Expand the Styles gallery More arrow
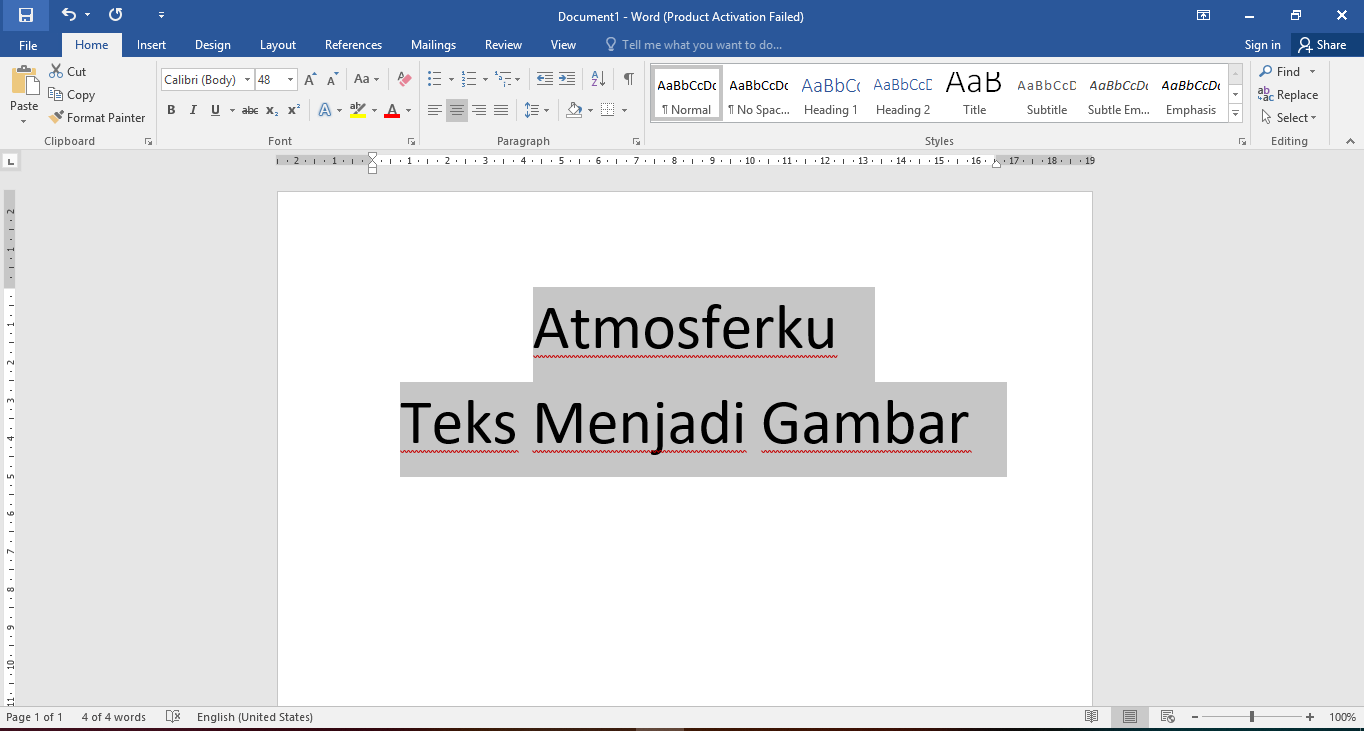Viewport: 1364px width, 731px height. pyautogui.click(x=1236, y=114)
